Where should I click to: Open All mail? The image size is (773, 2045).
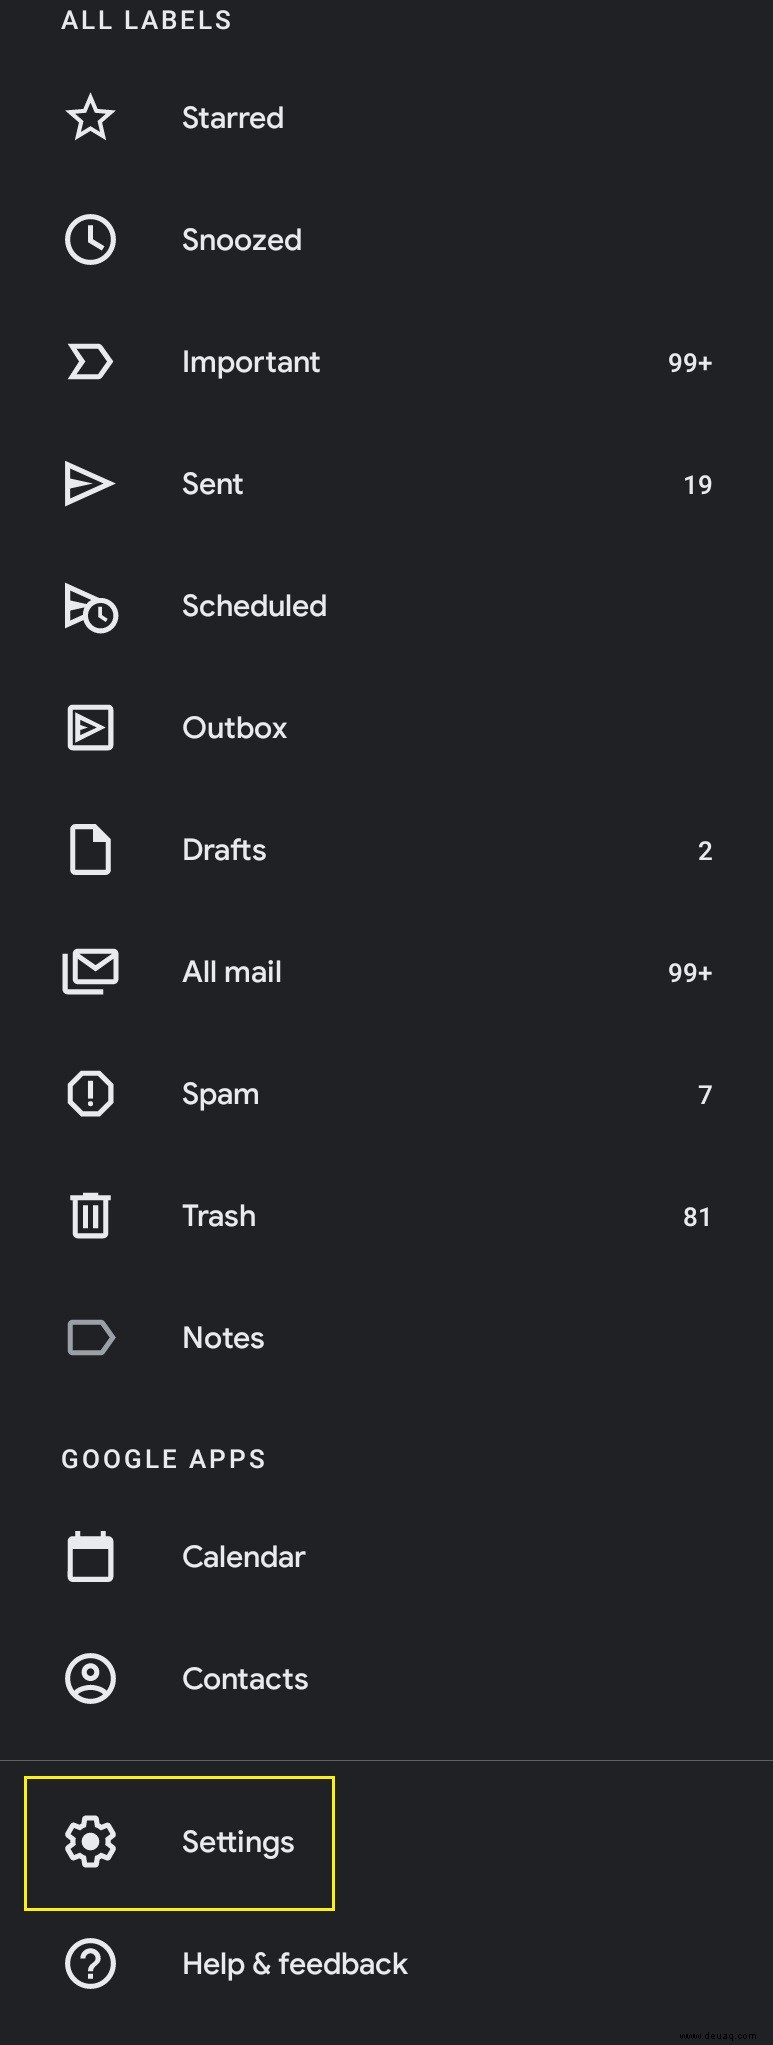[x=386, y=972]
